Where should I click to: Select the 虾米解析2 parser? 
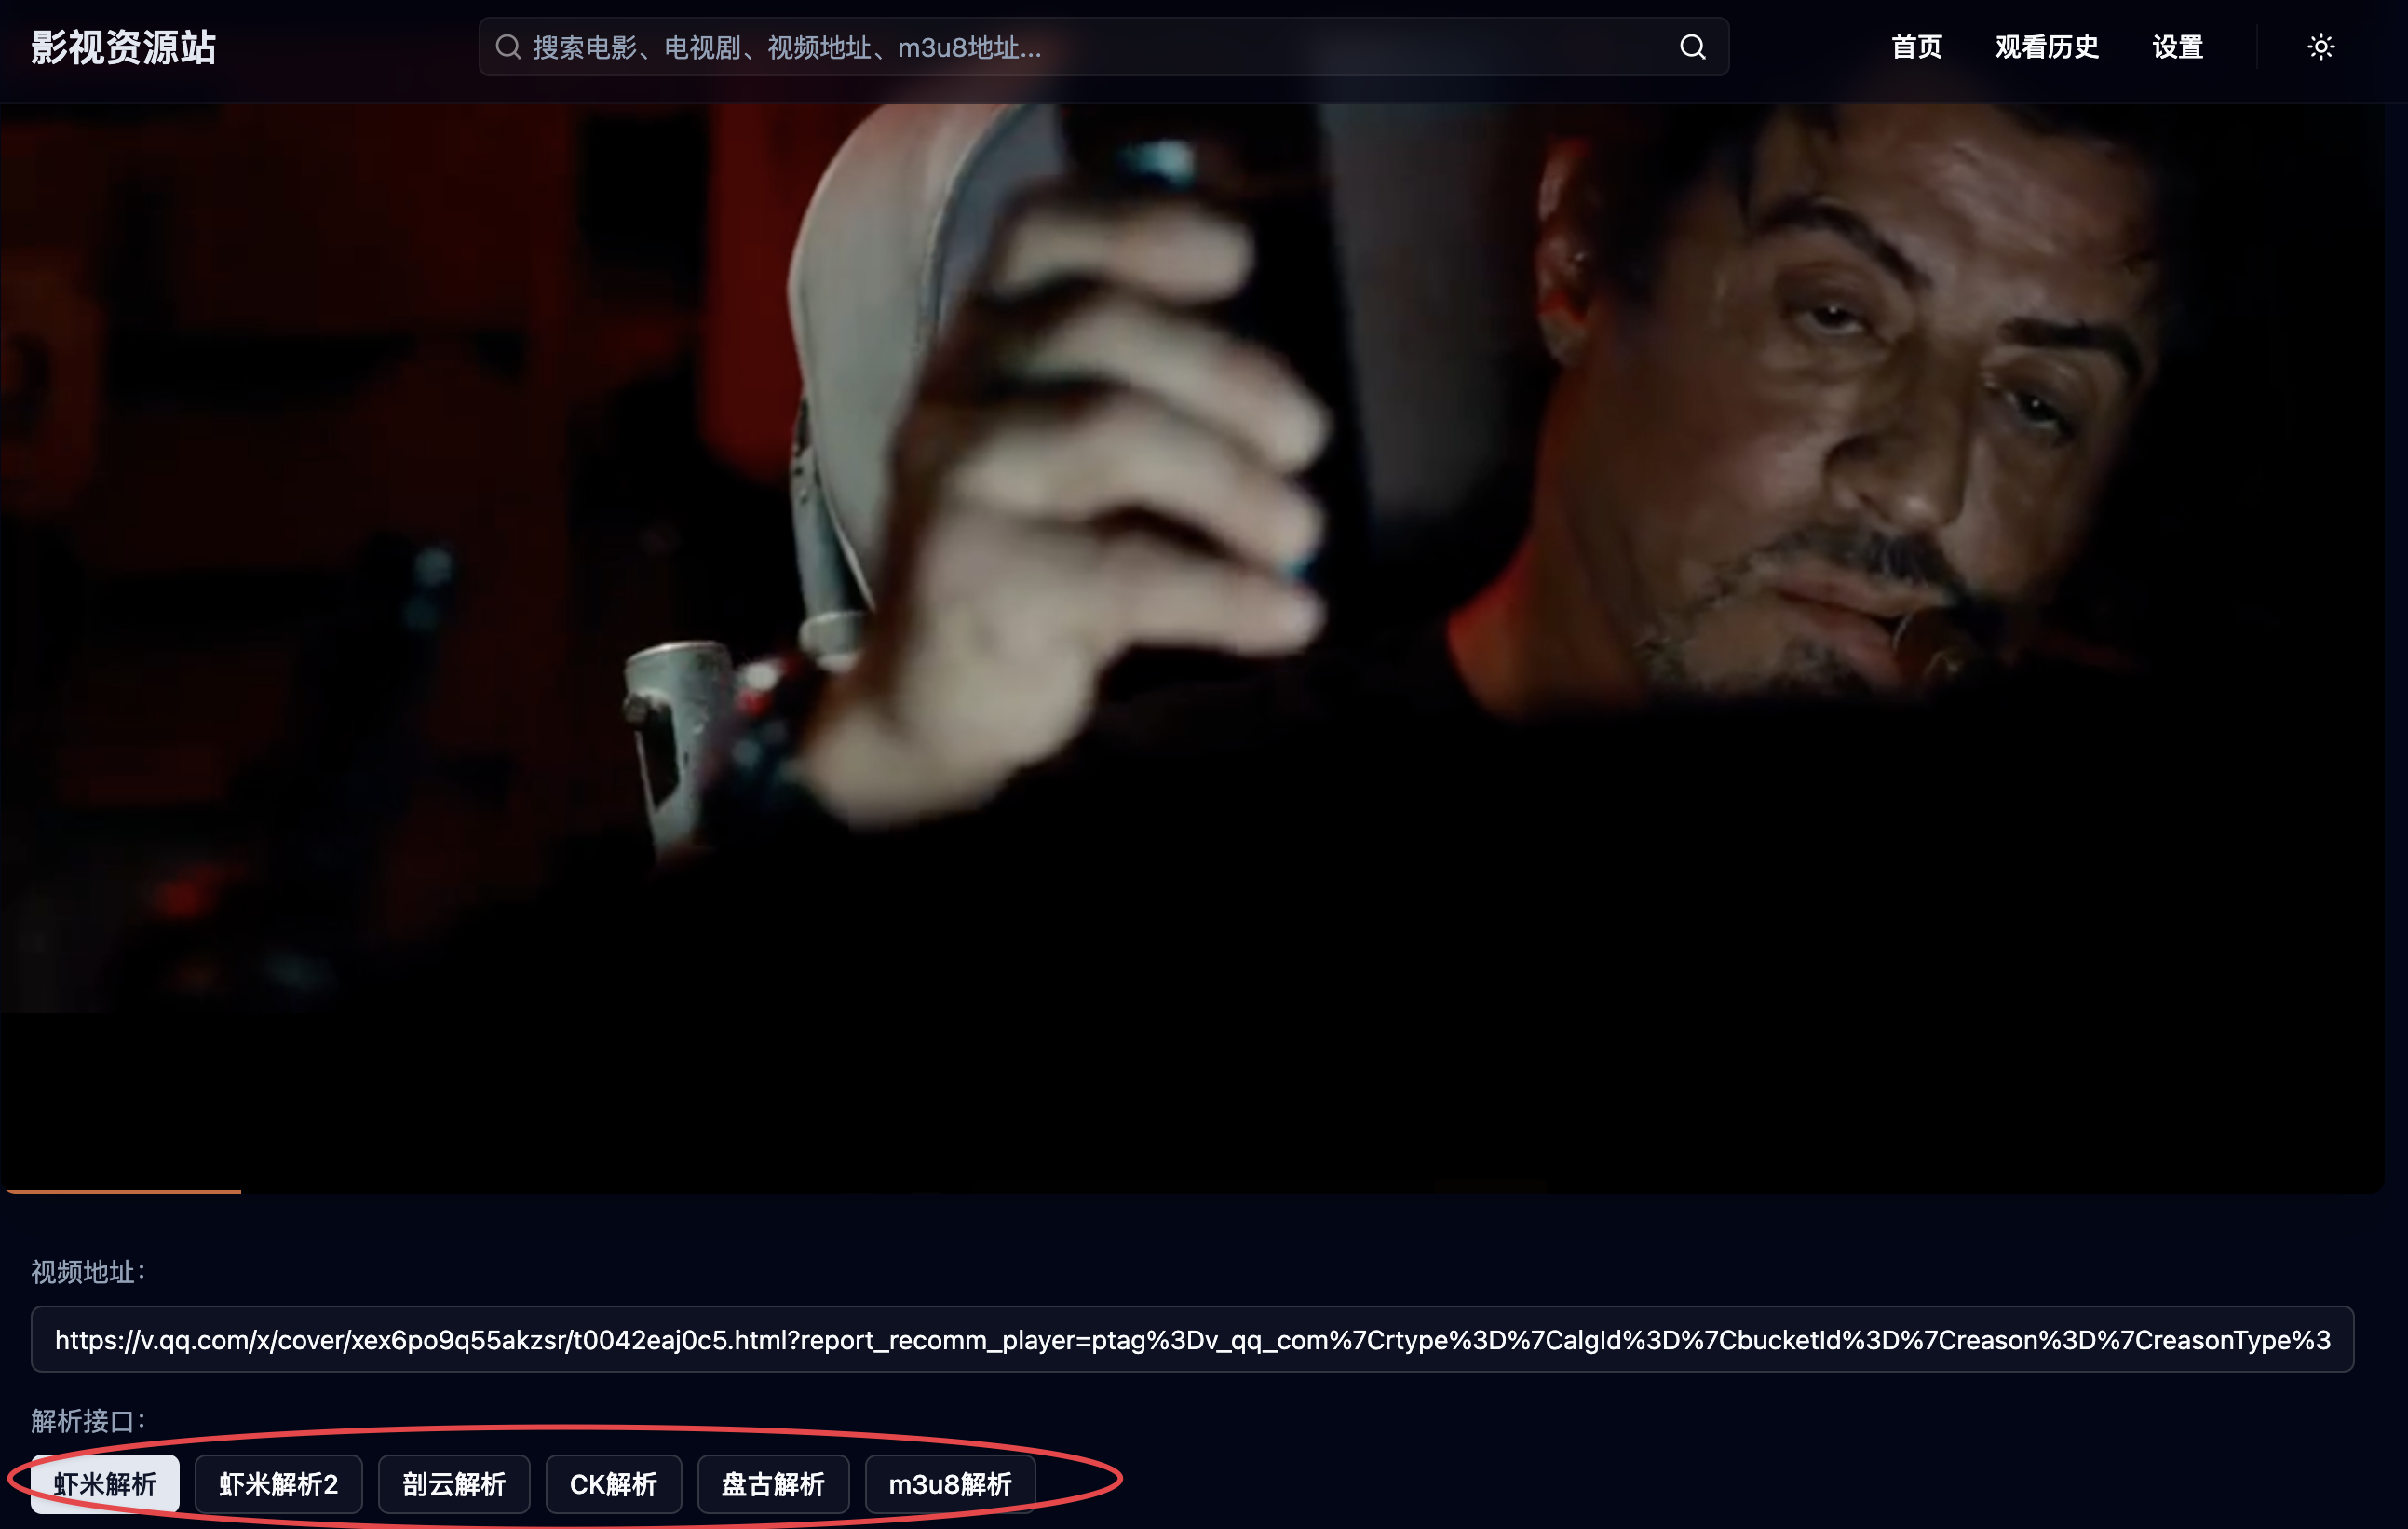pyautogui.click(x=278, y=1484)
